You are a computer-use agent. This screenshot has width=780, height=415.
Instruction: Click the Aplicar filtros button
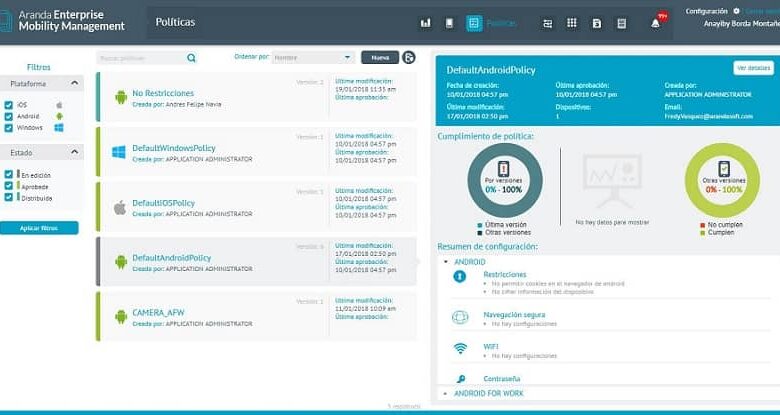tap(39, 228)
